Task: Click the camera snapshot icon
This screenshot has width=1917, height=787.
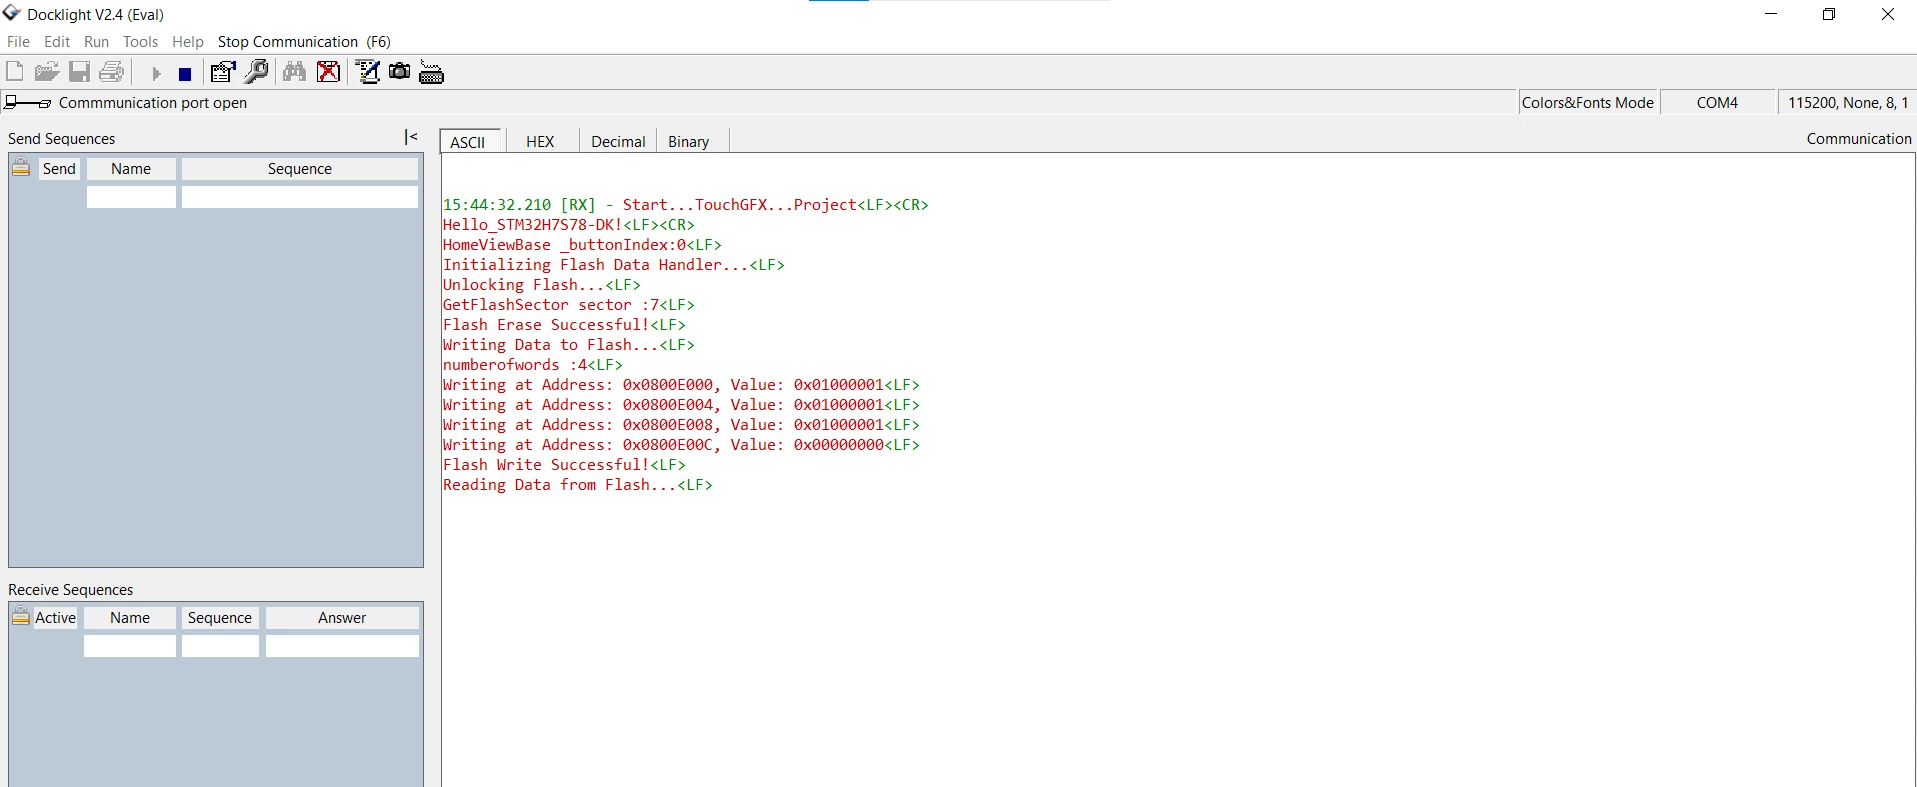Action: coord(400,72)
